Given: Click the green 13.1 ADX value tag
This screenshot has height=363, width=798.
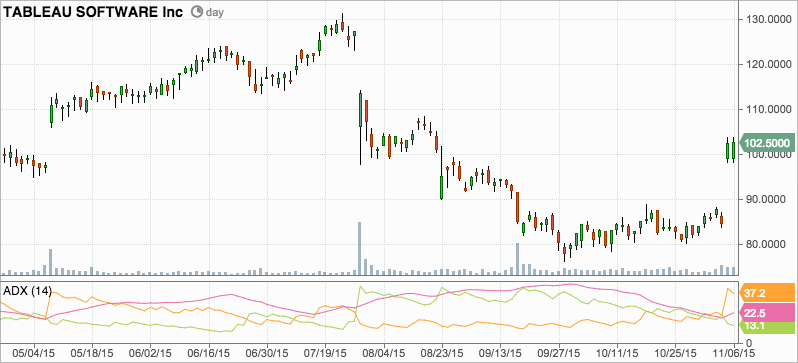Looking at the screenshot, I should (x=767, y=327).
